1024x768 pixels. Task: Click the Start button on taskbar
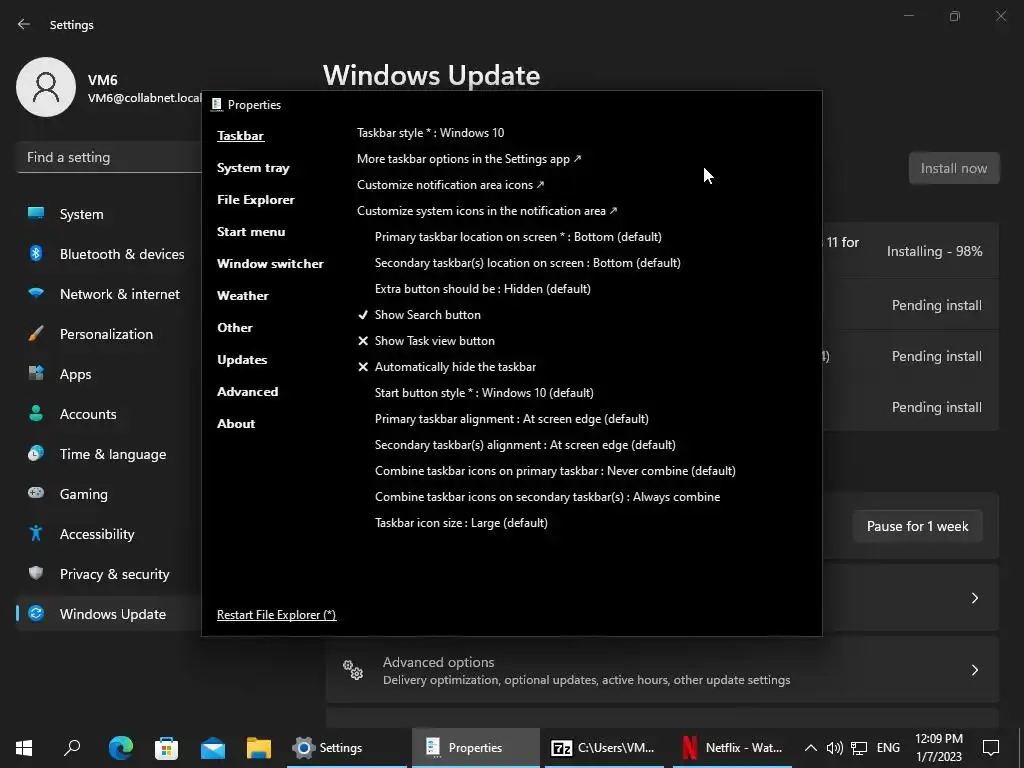(x=24, y=748)
